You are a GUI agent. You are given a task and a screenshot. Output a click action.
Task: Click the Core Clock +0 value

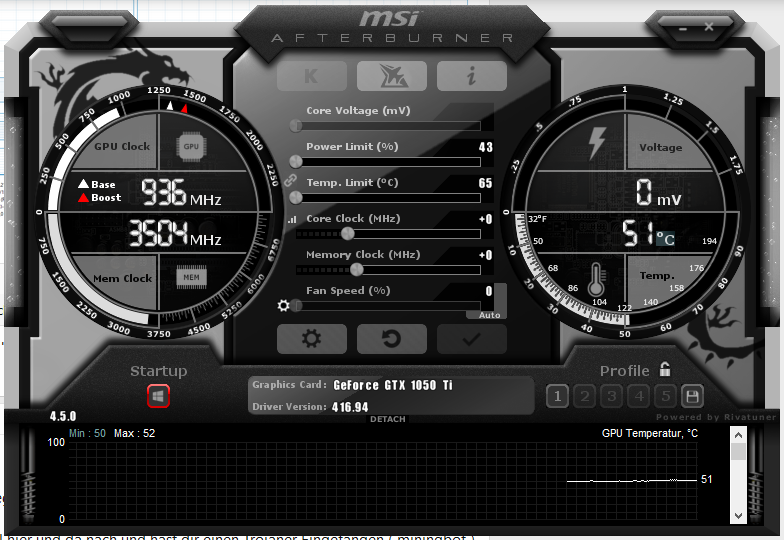tap(486, 219)
